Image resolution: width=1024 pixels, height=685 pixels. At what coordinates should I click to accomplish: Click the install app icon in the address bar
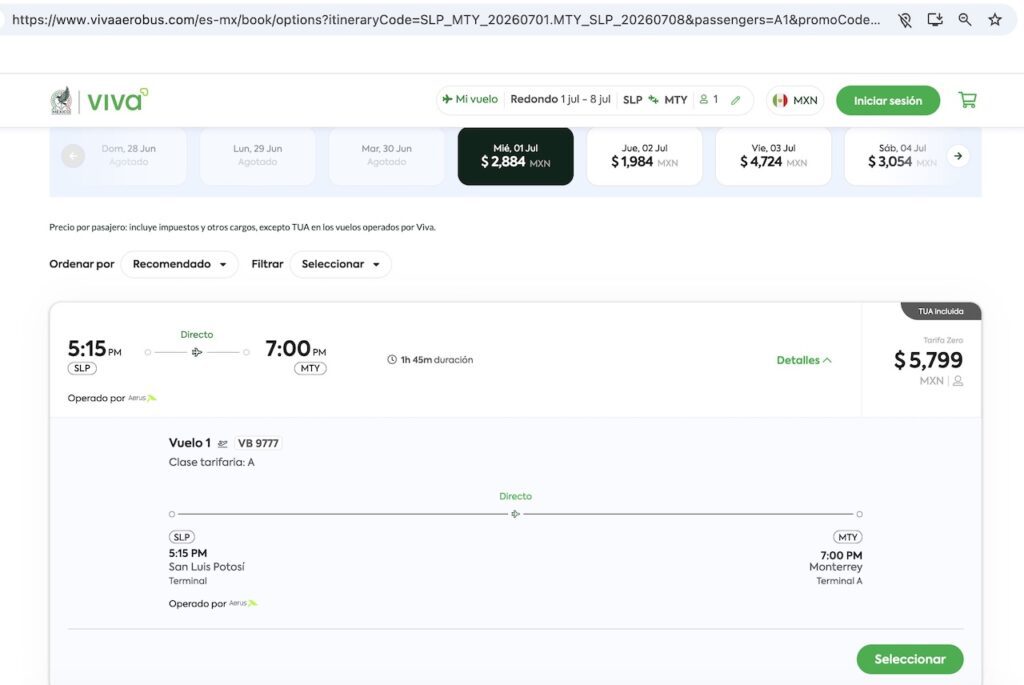click(935, 20)
